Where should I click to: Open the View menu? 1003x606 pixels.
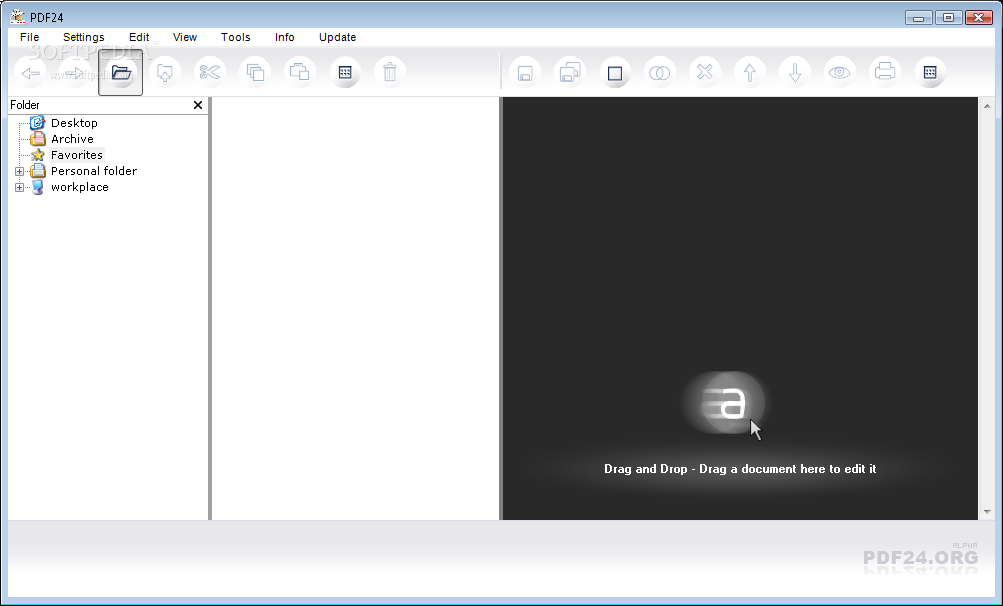click(185, 37)
